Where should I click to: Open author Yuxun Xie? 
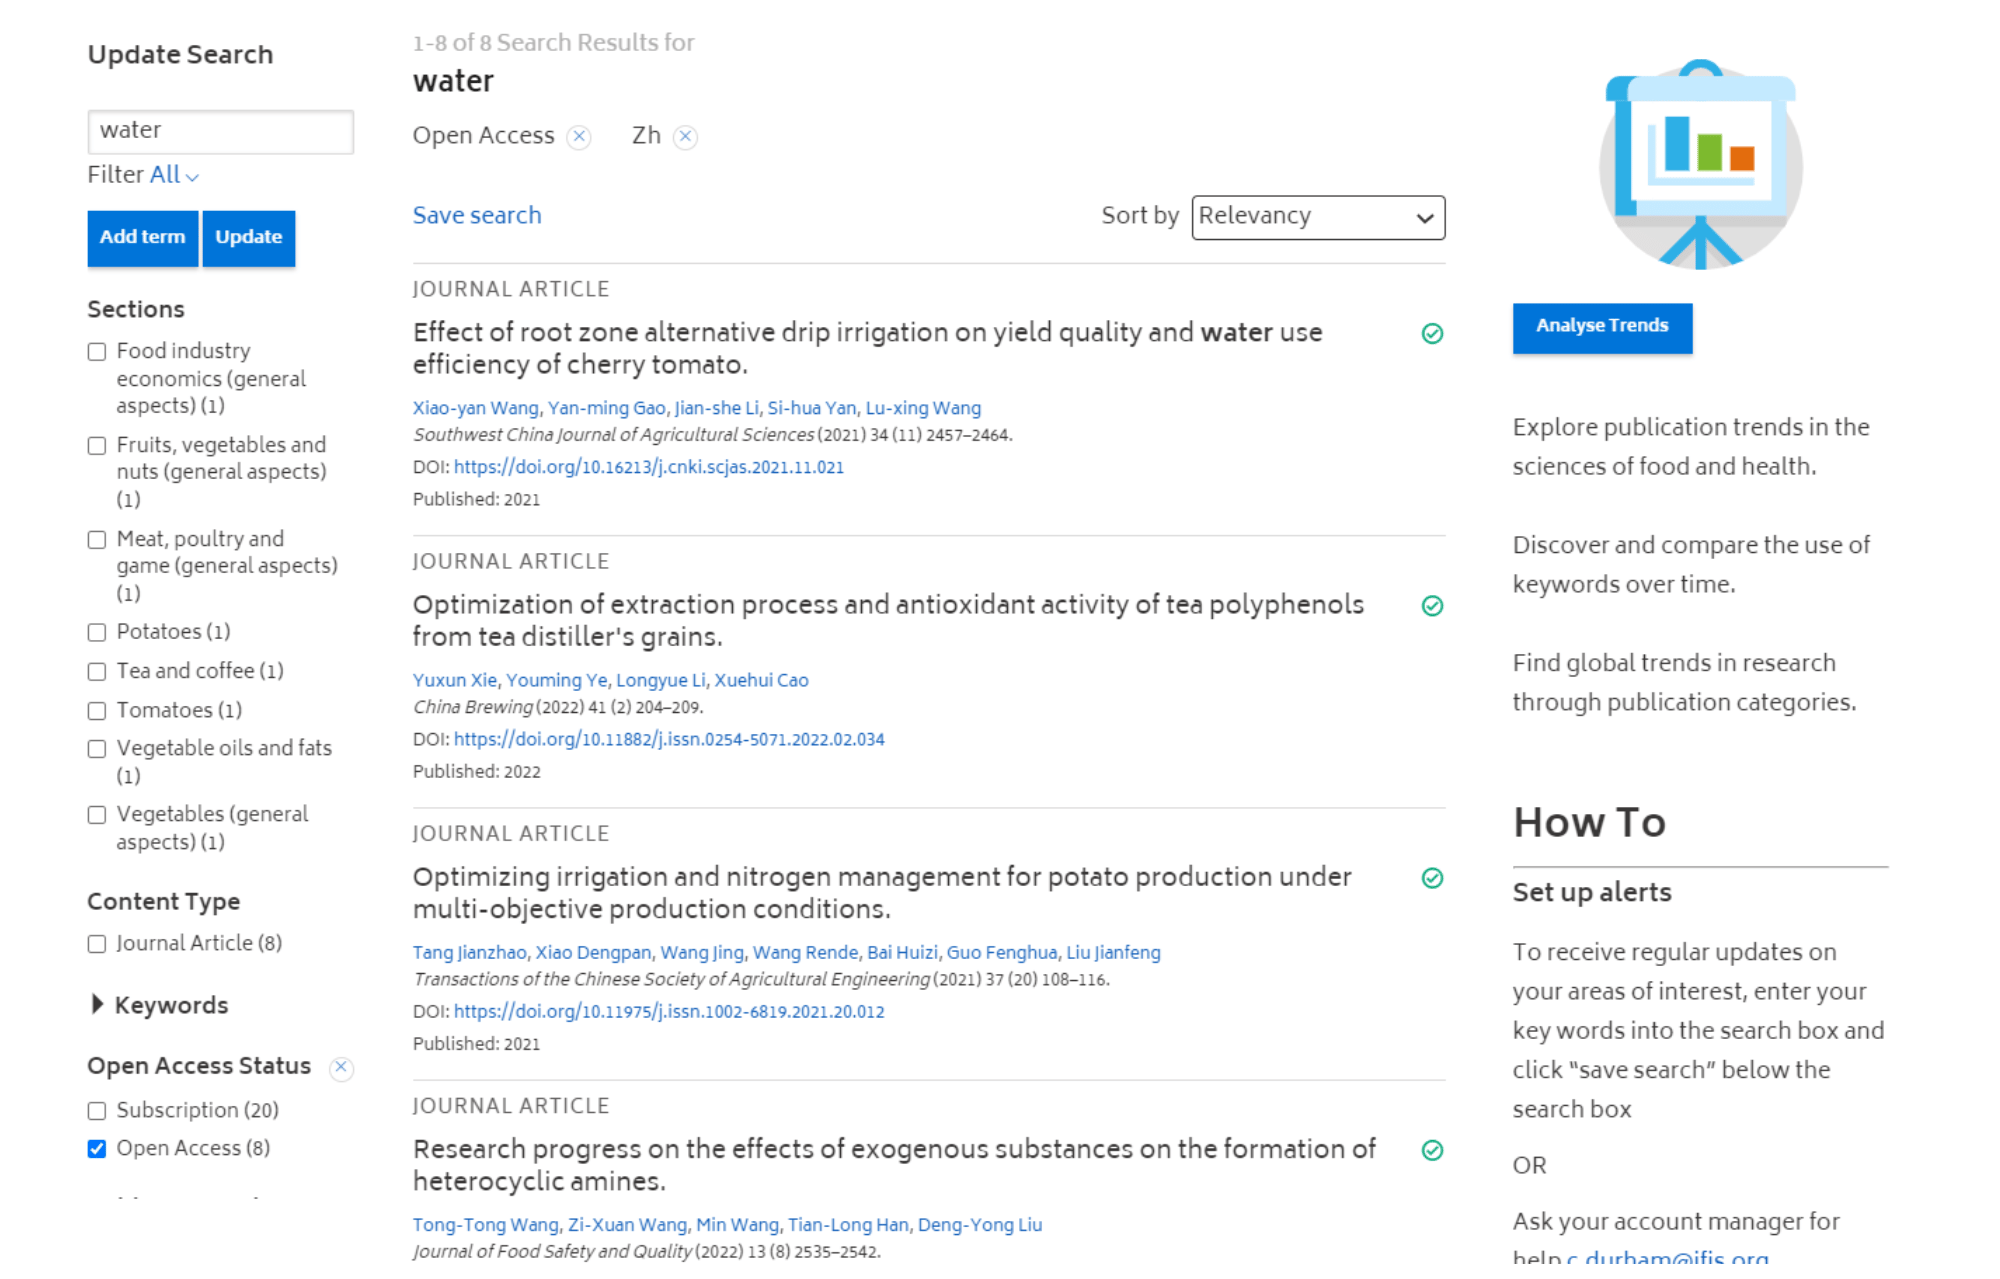pyautogui.click(x=455, y=680)
